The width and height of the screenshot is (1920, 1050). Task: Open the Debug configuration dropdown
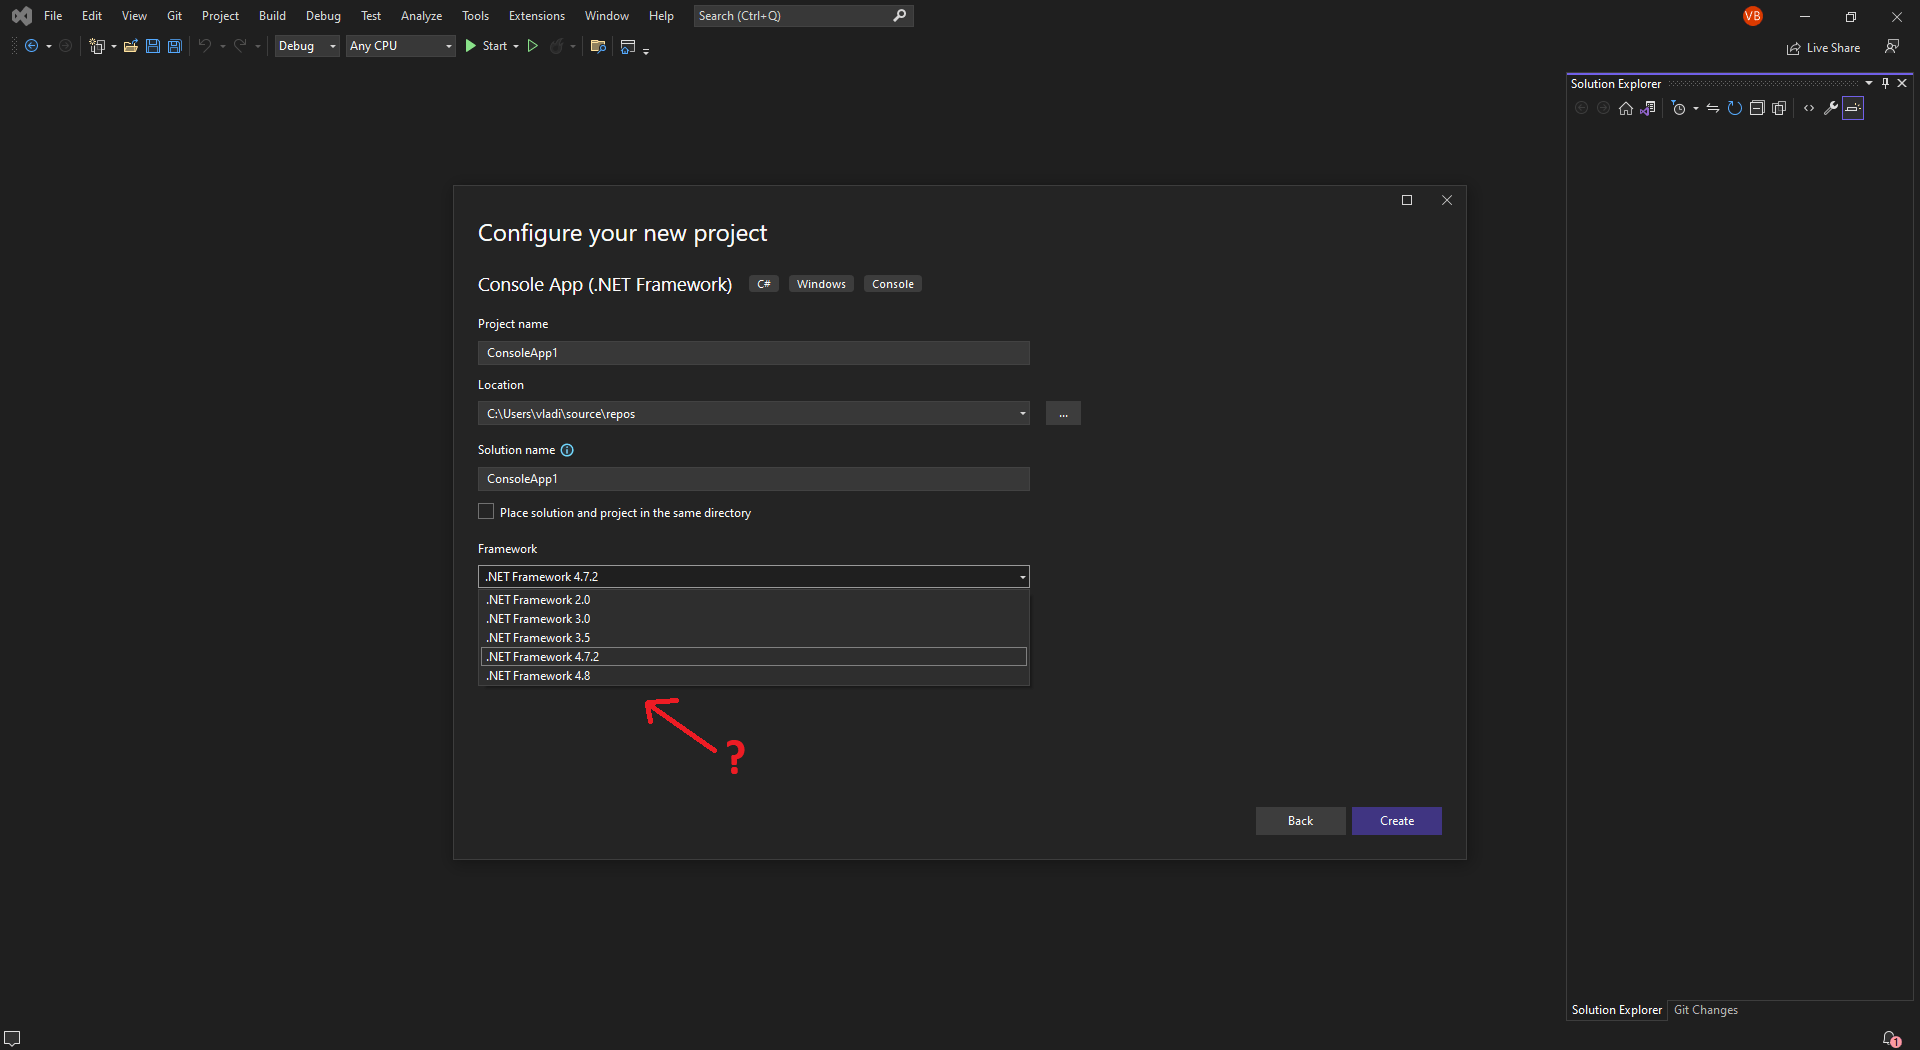(x=307, y=46)
